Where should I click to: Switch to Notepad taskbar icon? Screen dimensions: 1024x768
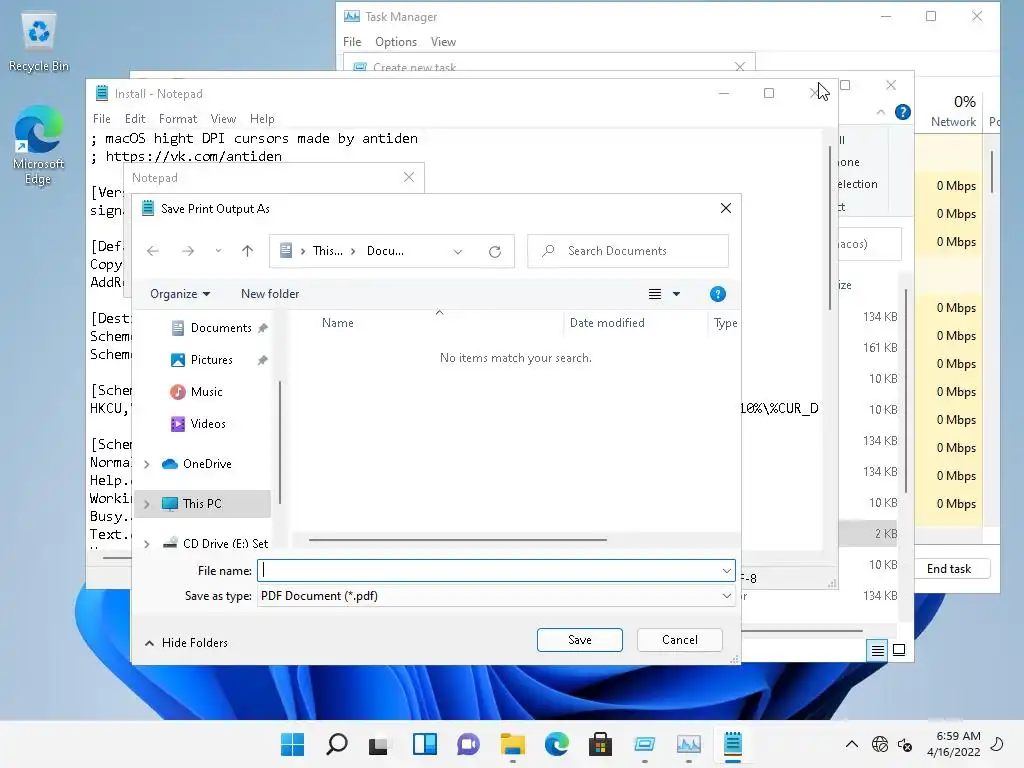click(x=733, y=744)
